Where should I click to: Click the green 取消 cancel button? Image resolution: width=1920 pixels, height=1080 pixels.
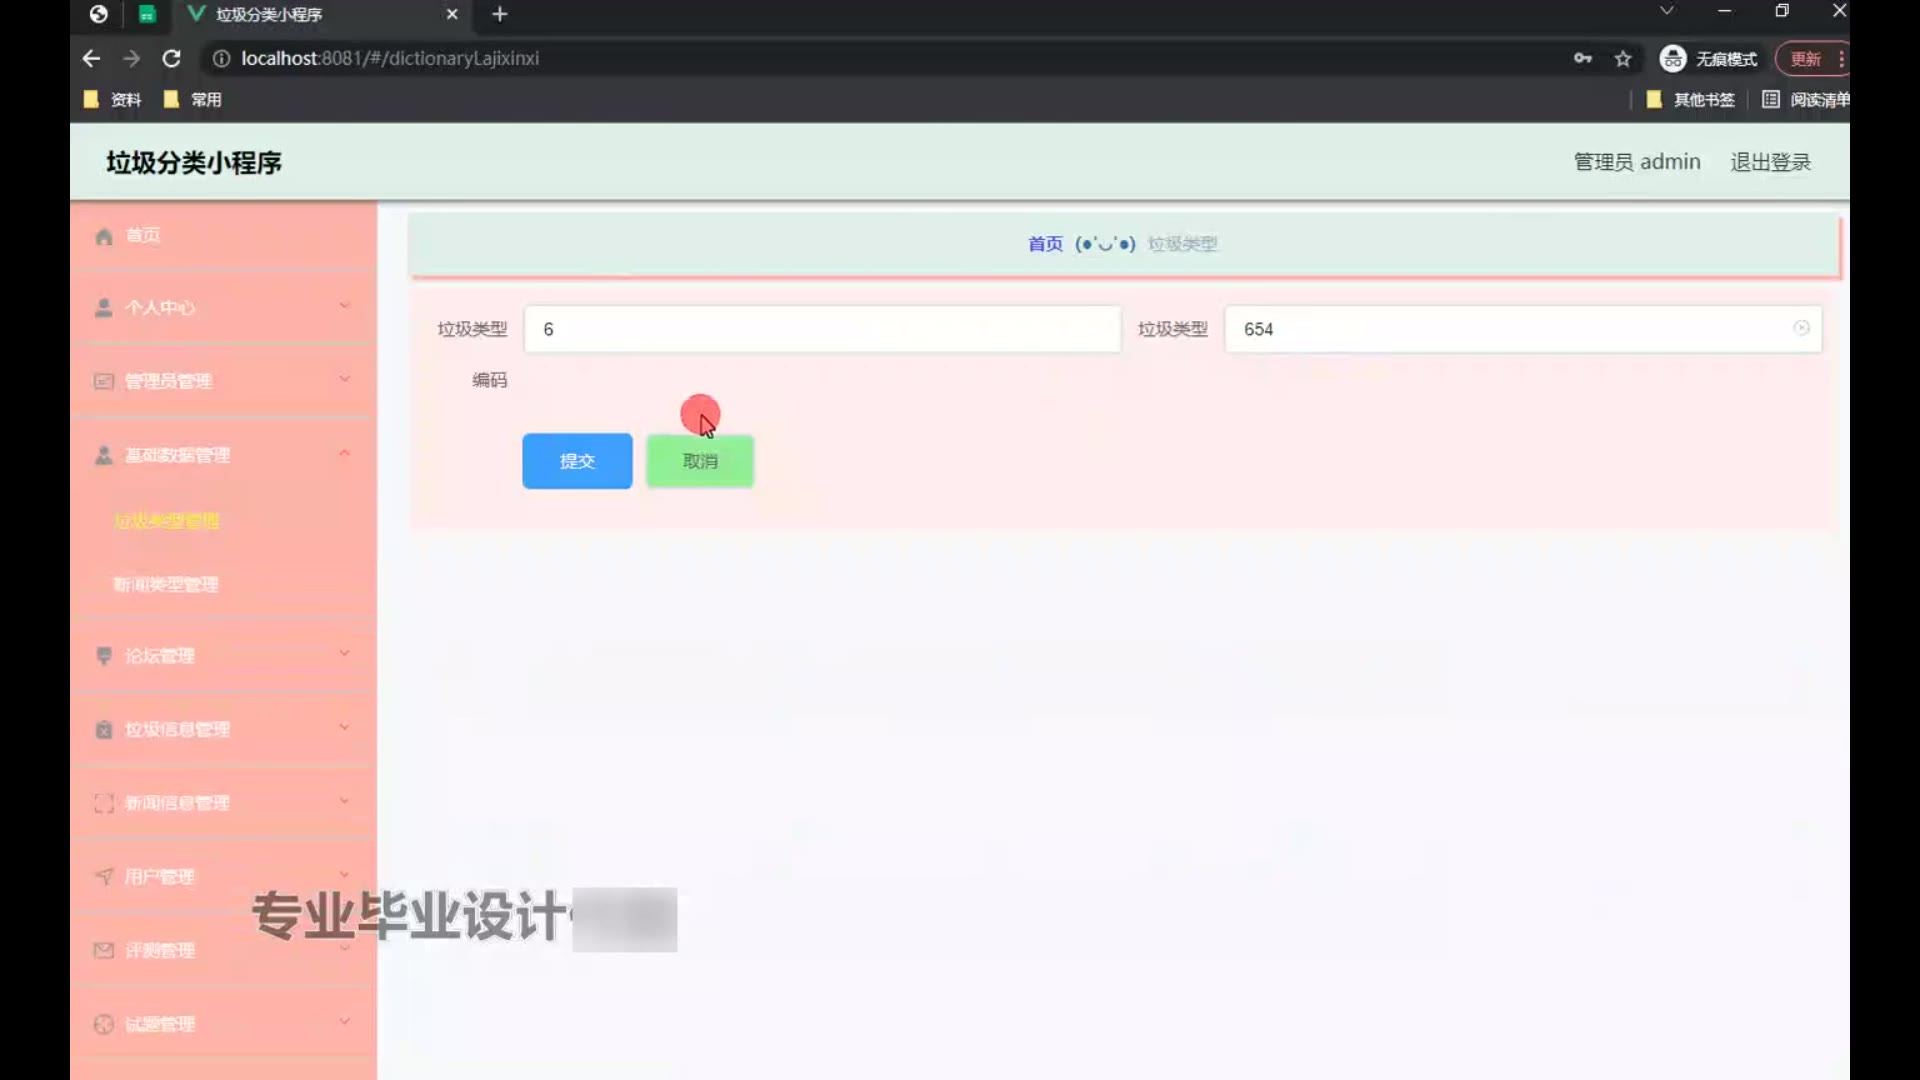click(x=700, y=461)
